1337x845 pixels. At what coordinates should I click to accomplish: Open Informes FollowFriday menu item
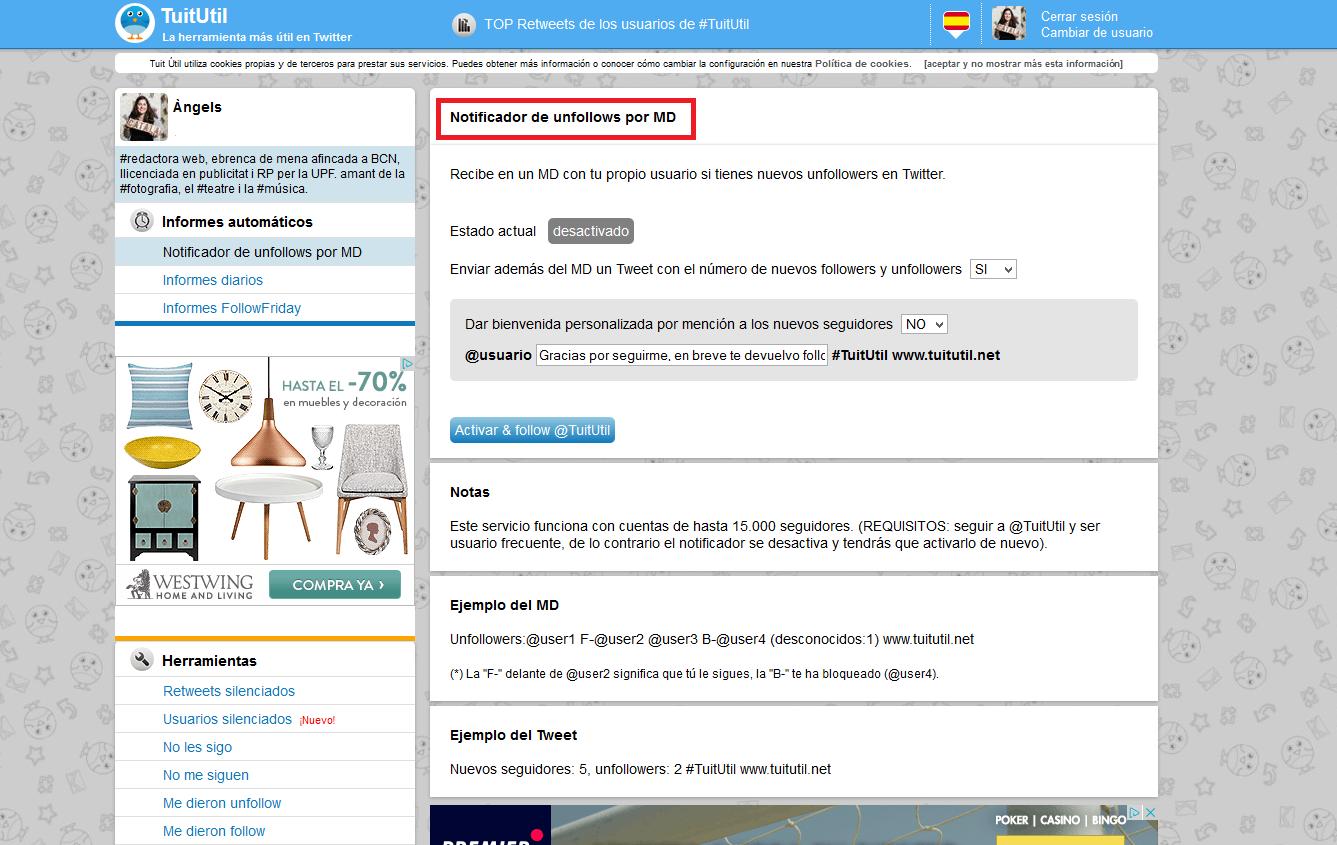(232, 308)
